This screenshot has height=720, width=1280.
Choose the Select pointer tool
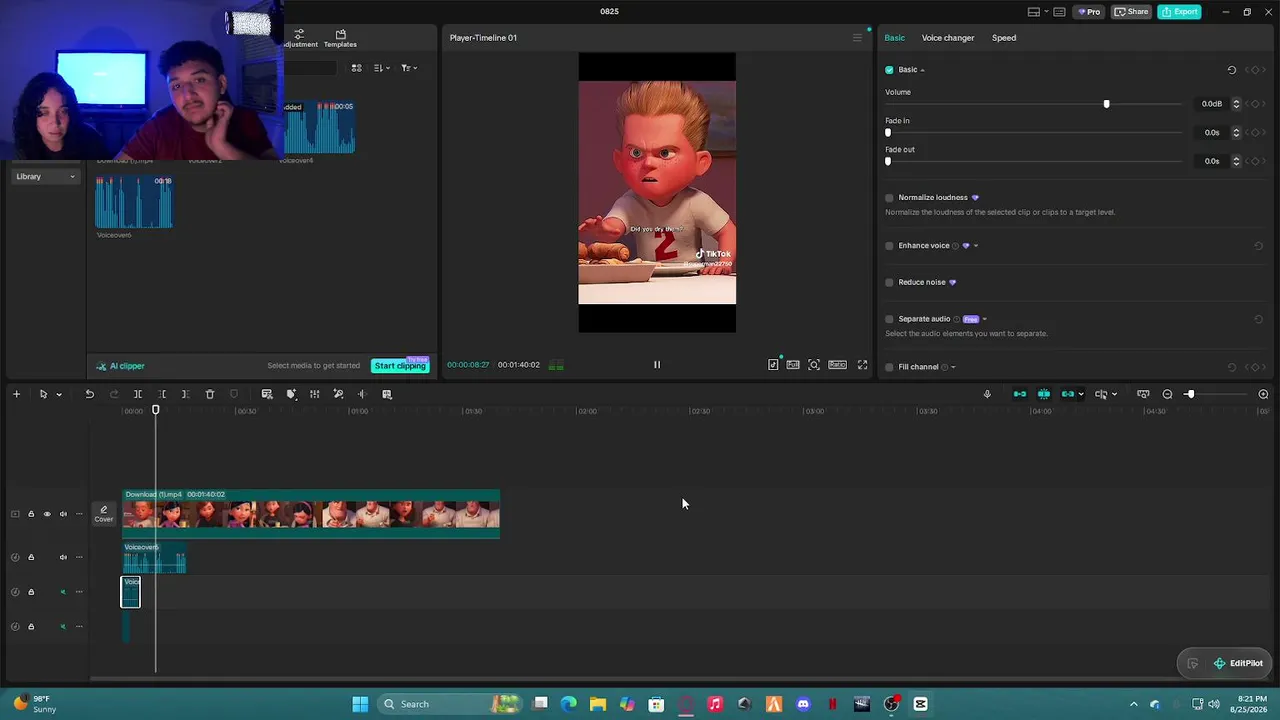tap(43, 394)
